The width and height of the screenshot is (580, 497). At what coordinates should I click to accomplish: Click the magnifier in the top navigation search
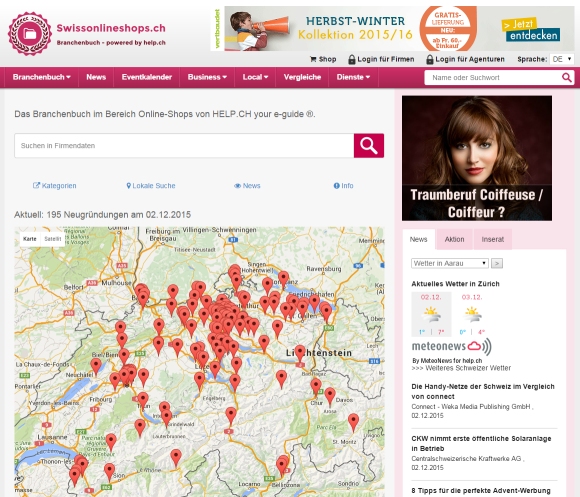(567, 77)
